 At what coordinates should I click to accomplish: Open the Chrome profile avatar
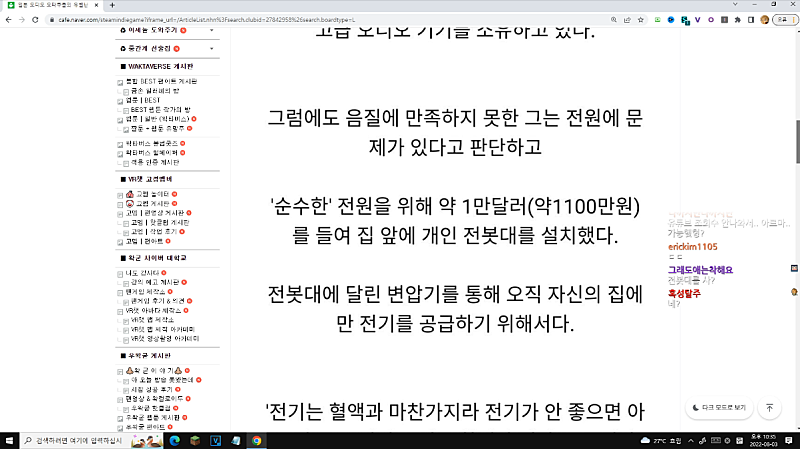(x=764, y=20)
